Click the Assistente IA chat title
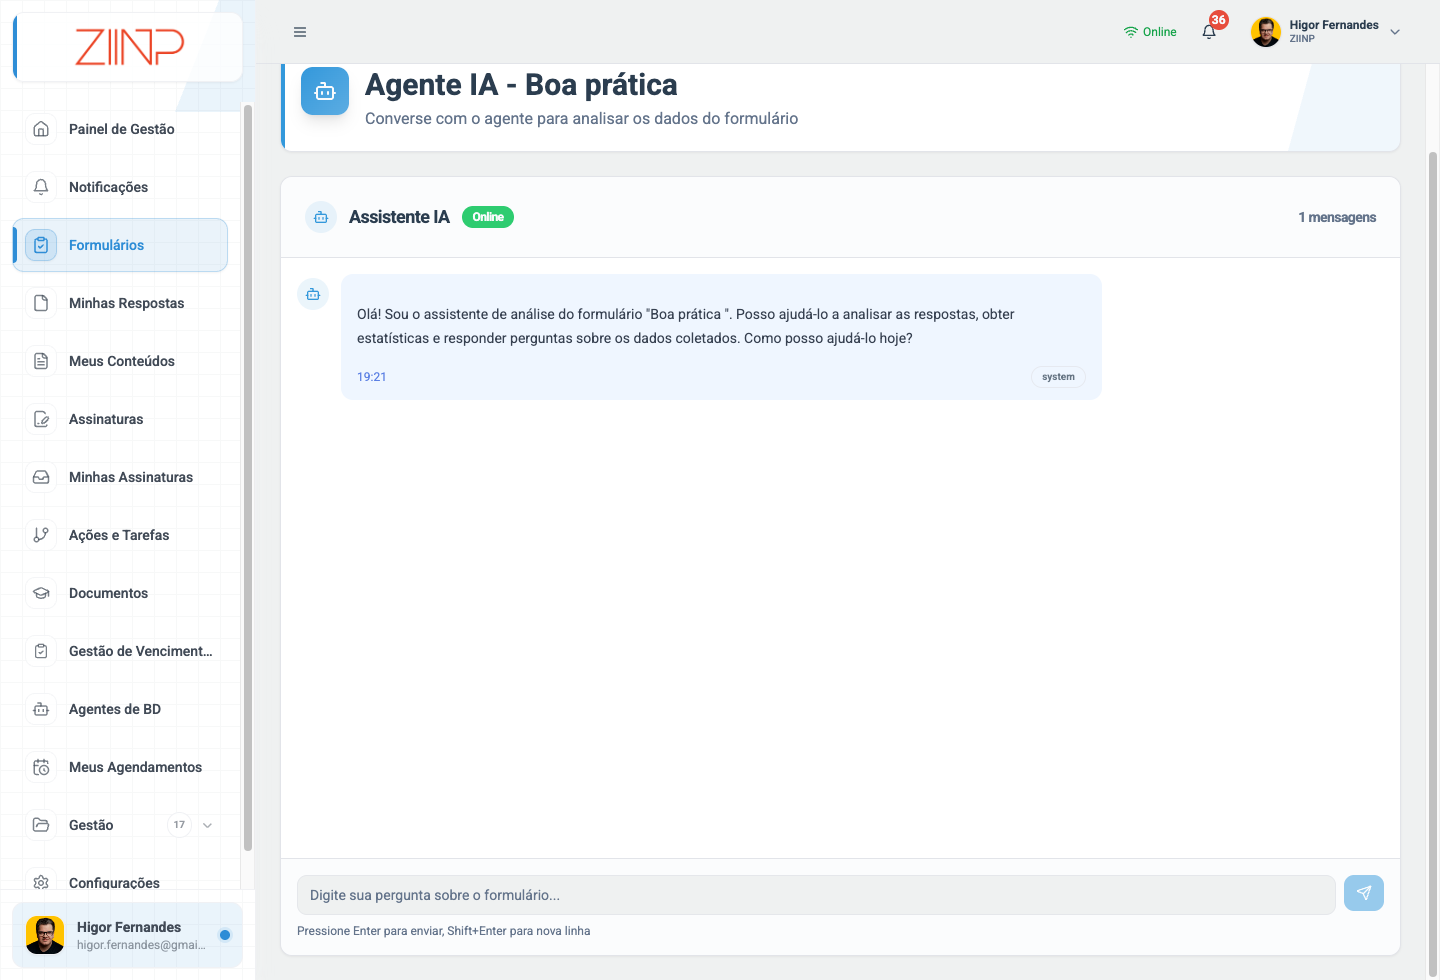Viewport: 1440px width, 980px height. click(x=399, y=217)
